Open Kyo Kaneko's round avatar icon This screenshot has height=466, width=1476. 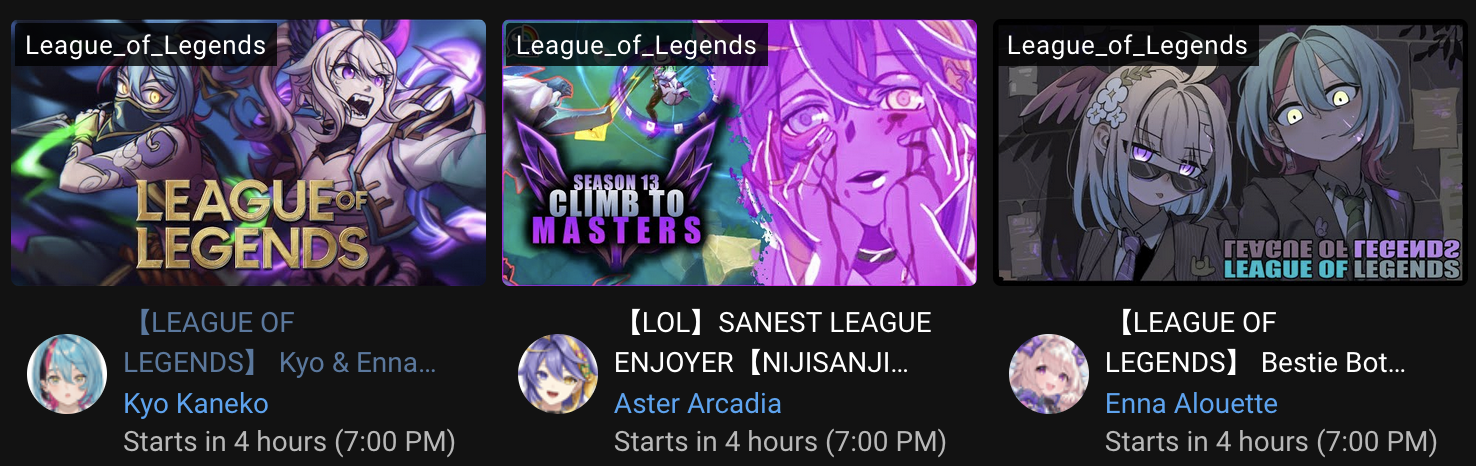click(x=67, y=374)
